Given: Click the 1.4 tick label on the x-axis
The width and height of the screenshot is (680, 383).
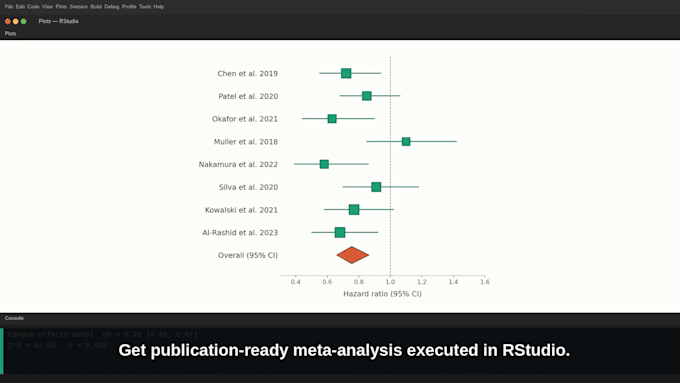Looking at the screenshot, I should [x=453, y=282].
